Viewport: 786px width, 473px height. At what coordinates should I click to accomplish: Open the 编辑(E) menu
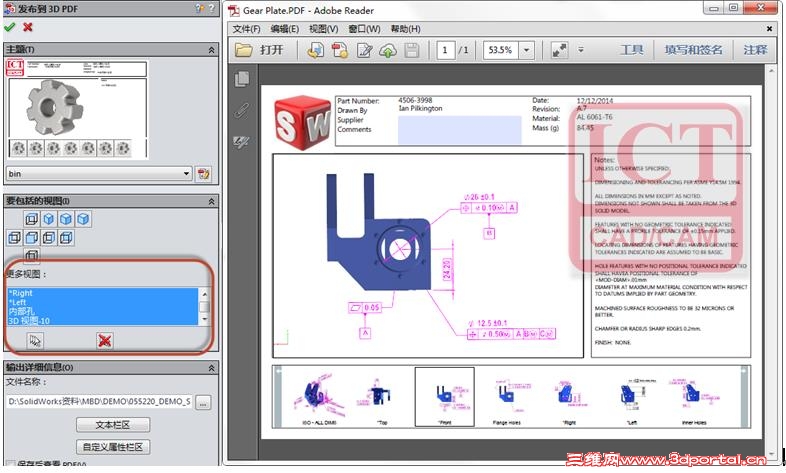[285, 29]
